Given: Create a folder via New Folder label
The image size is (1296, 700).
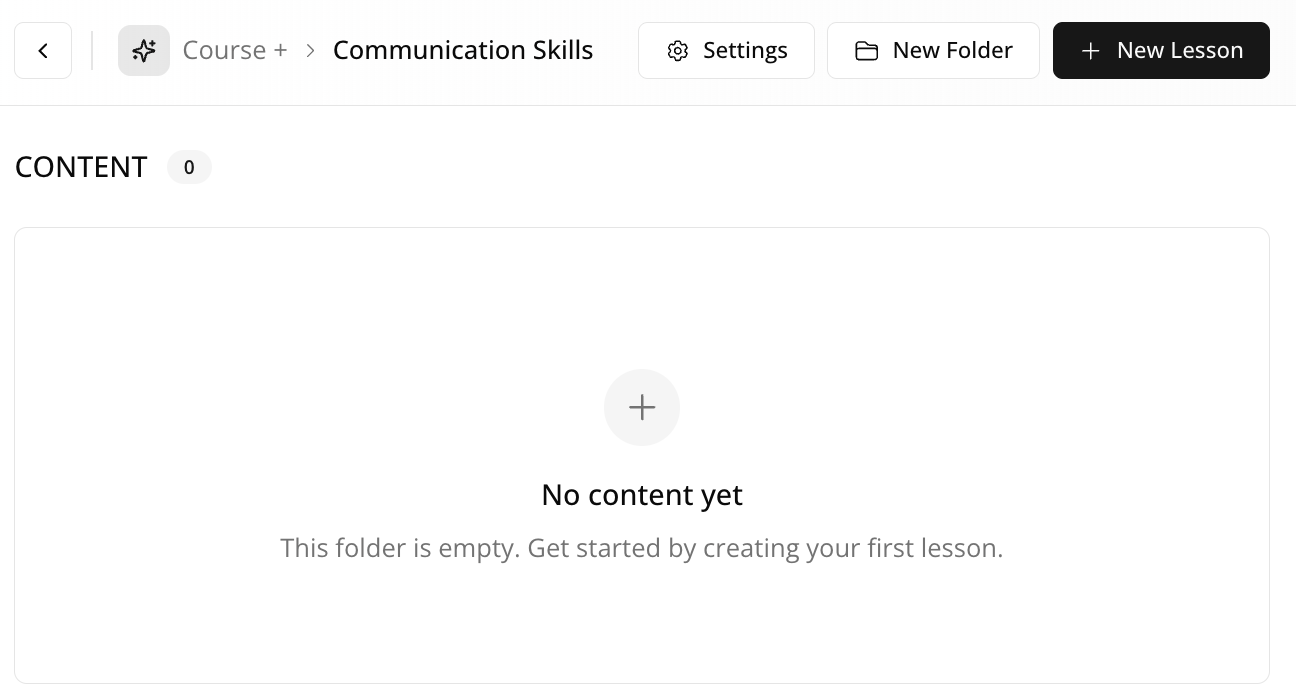Looking at the screenshot, I should tap(952, 50).
